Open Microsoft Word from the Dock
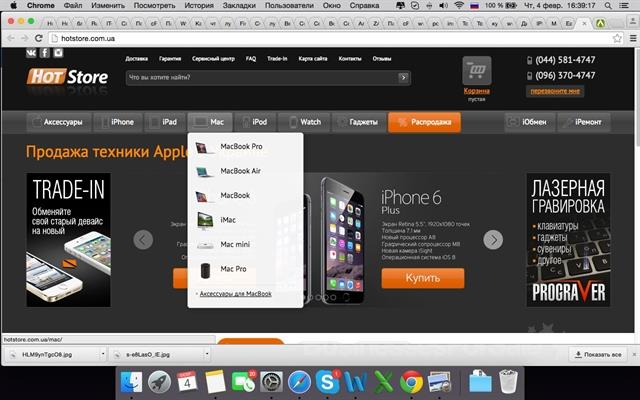The image size is (640, 400). tap(355, 382)
